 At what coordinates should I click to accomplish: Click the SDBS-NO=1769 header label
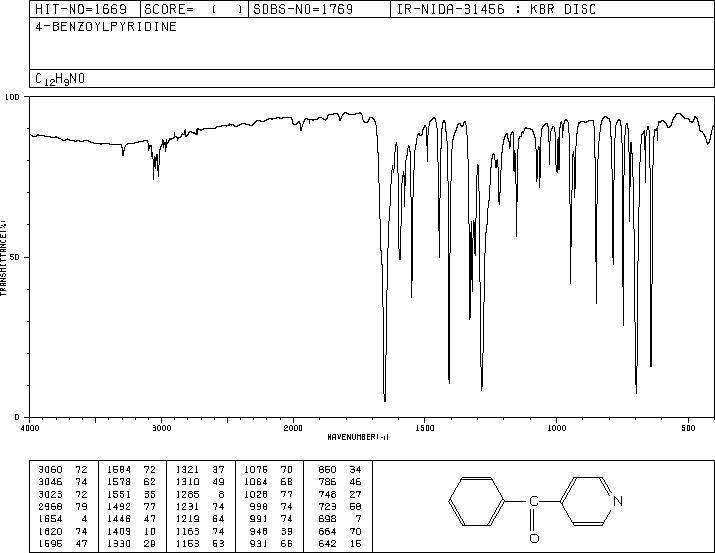click(x=303, y=9)
